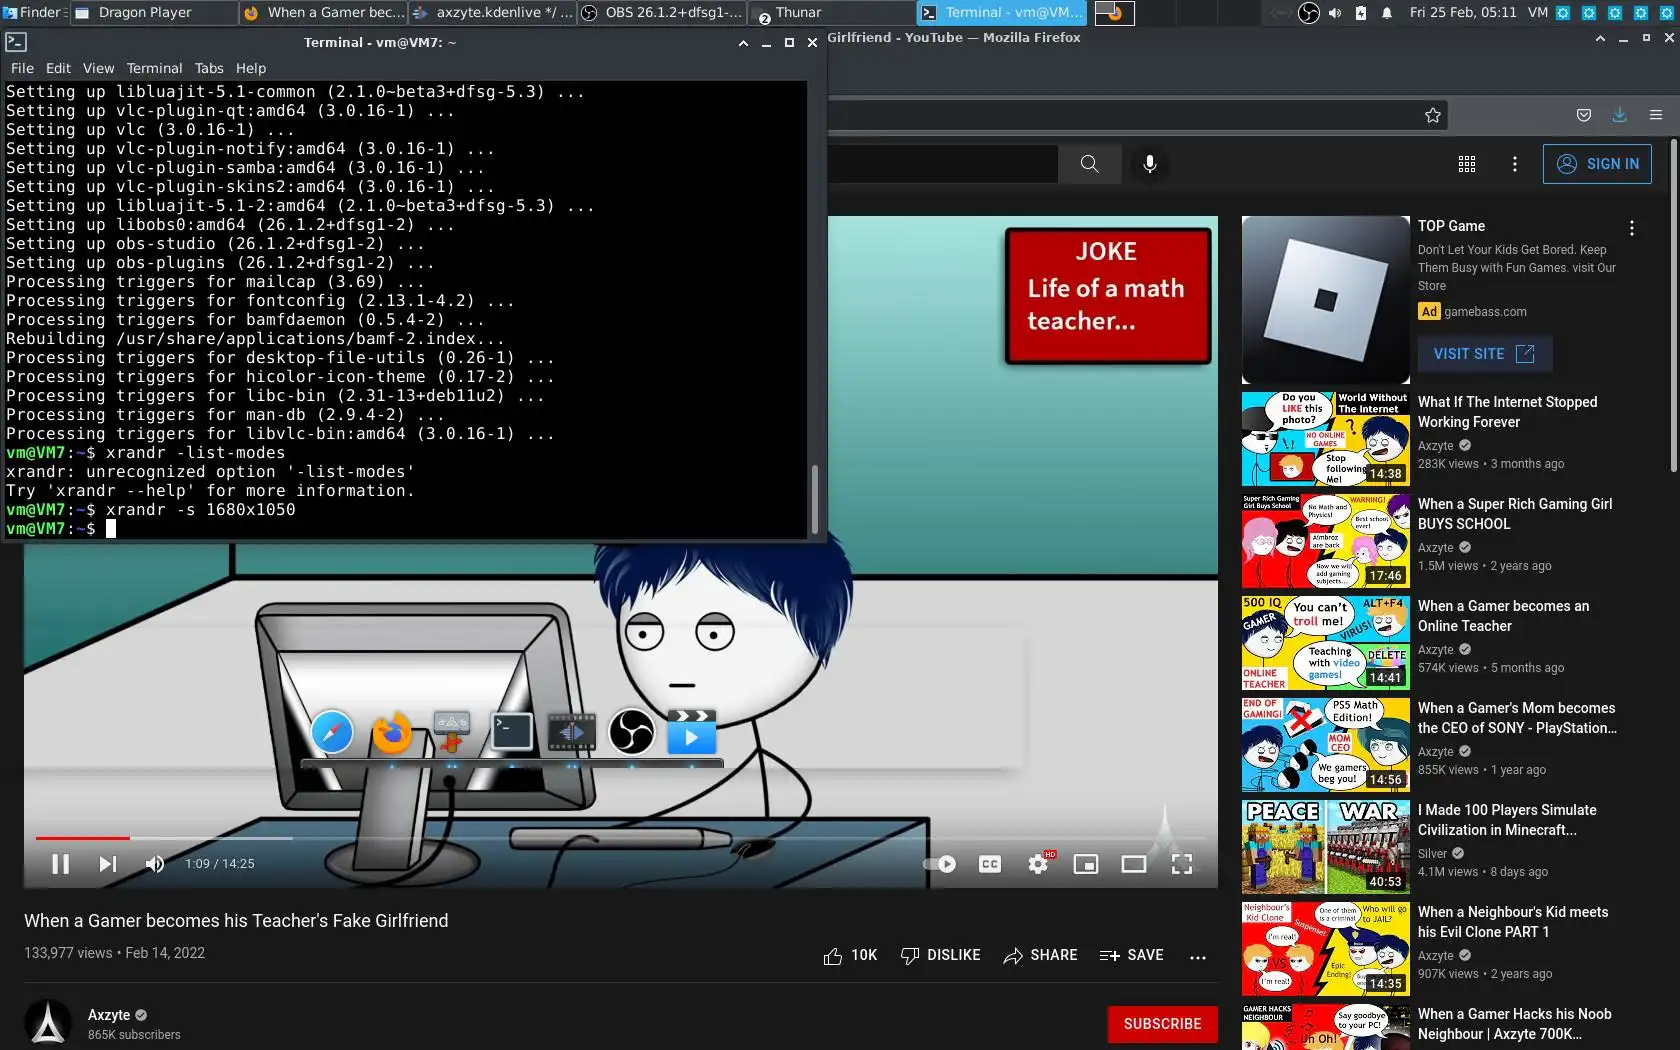Click the OBS icon in system tray
Image resolution: width=1680 pixels, height=1050 pixels.
(1309, 13)
